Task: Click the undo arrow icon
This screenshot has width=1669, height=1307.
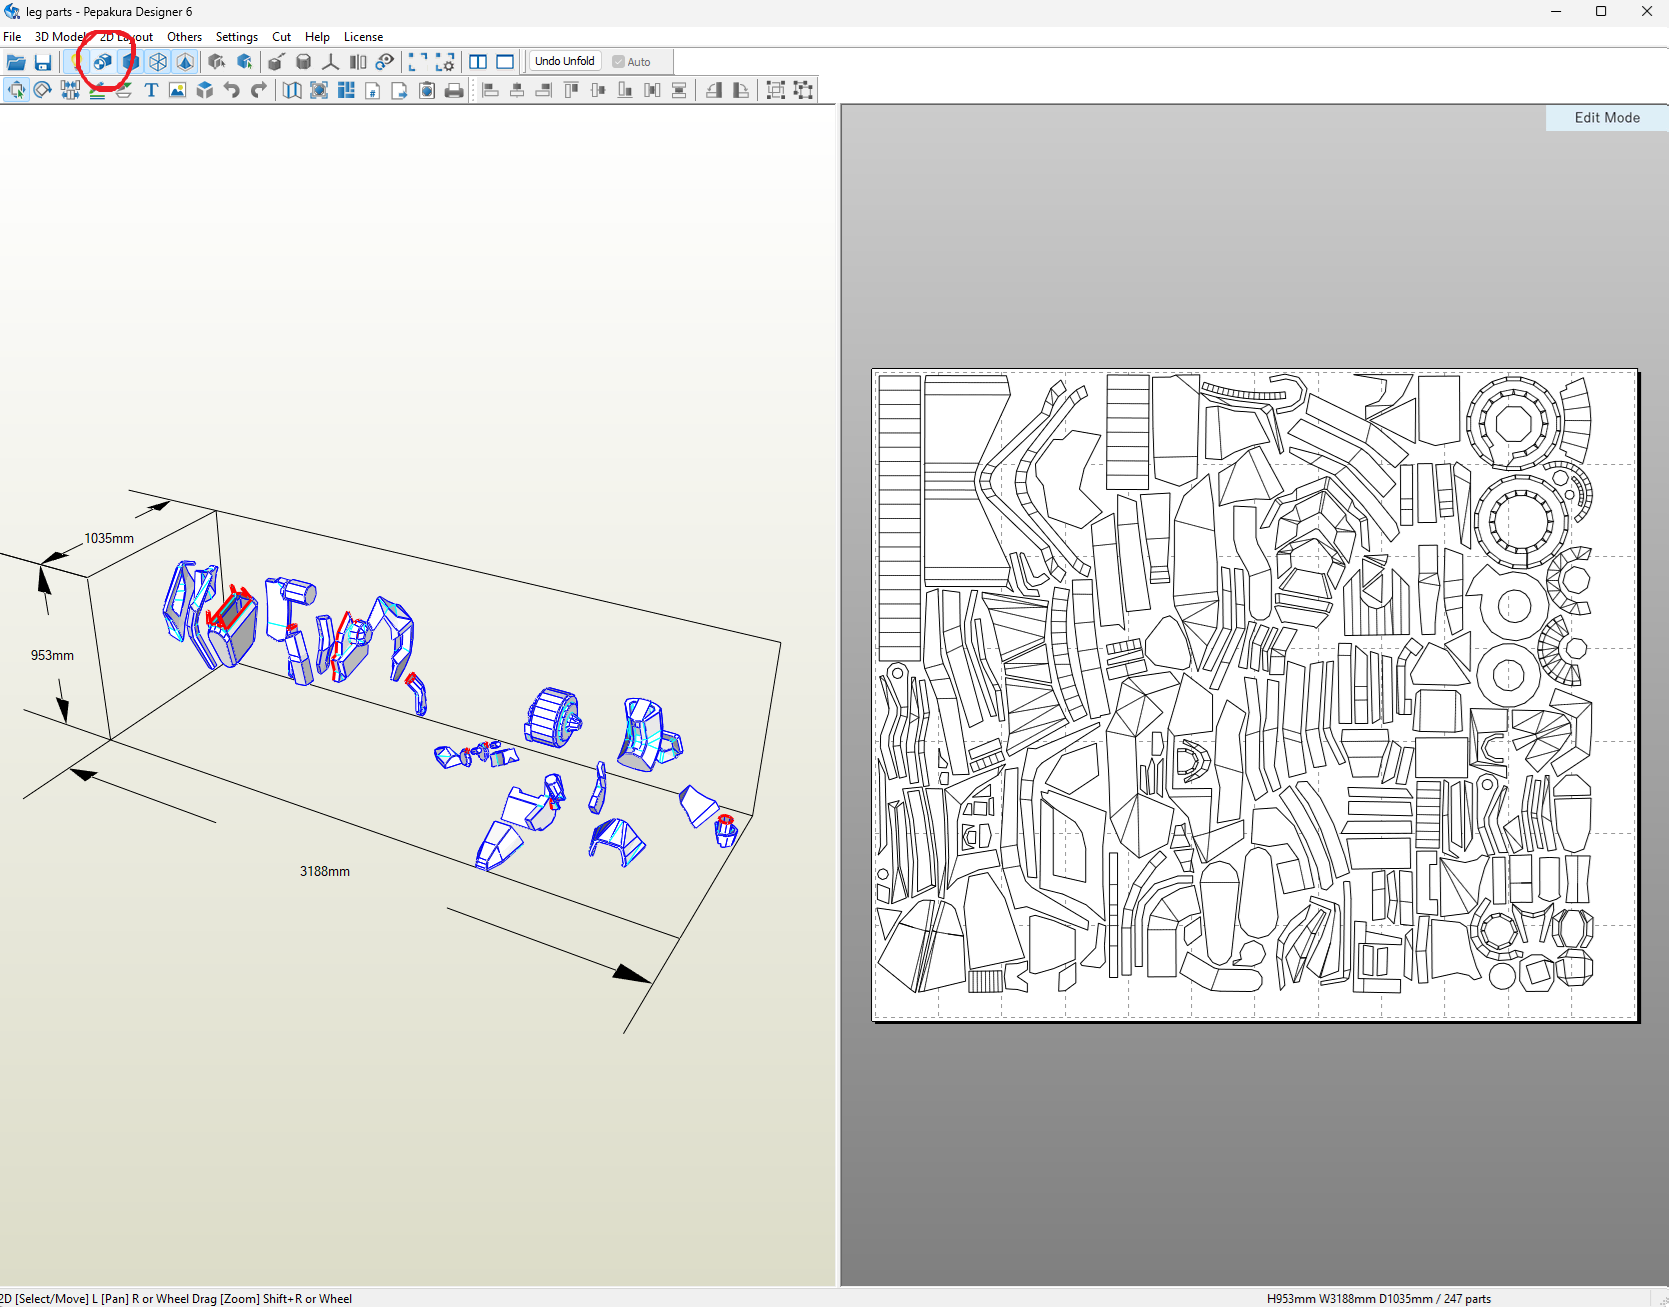Action: pos(232,90)
